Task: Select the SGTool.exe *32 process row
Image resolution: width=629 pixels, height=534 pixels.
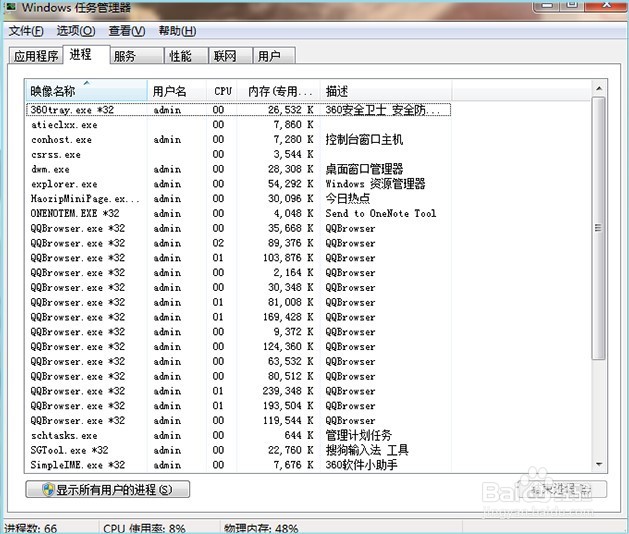Action: coord(238,450)
